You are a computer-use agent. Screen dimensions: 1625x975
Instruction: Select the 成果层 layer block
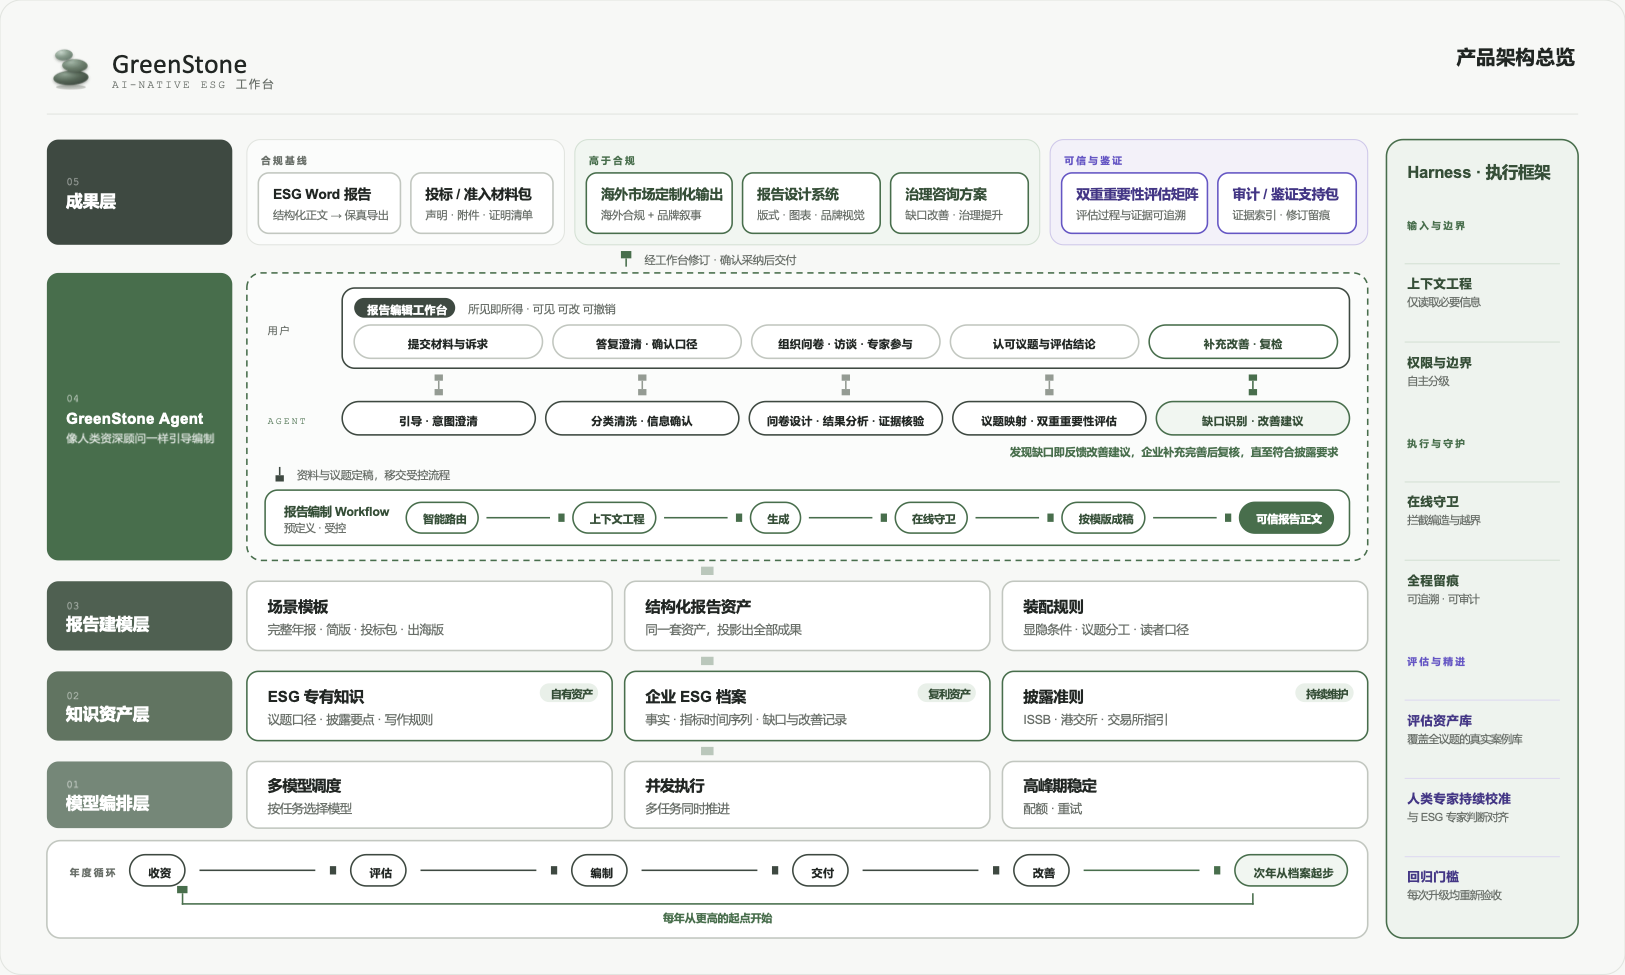(x=139, y=192)
